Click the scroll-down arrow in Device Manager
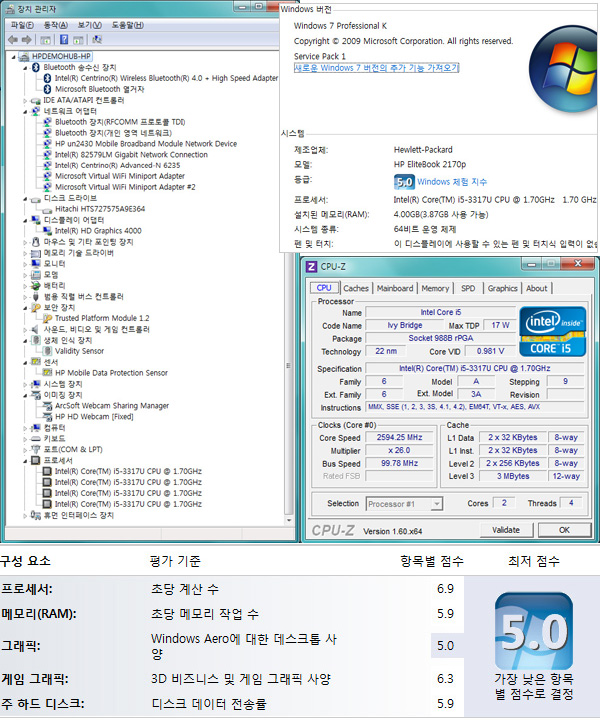The image size is (600, 720). click(x=289, y=520)
